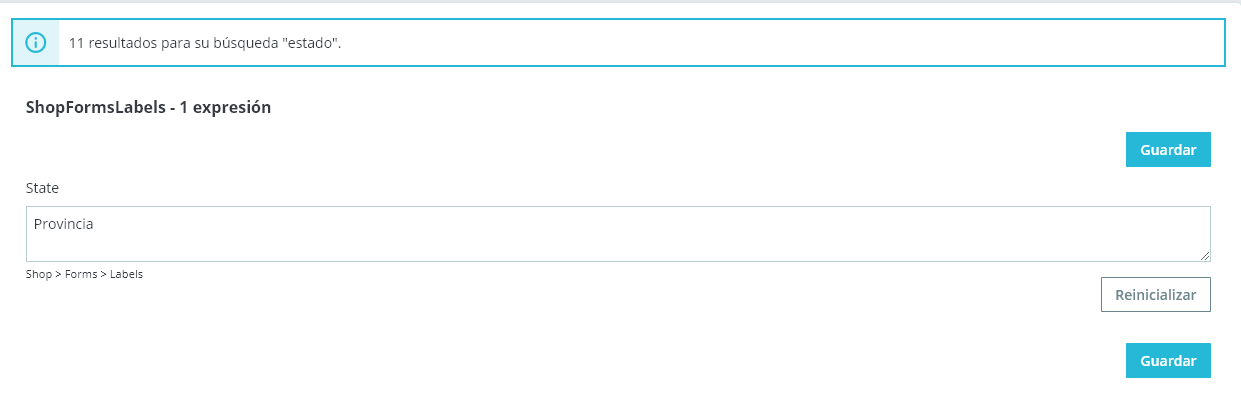The image size is (1241, 398).
Task: Click the State label above the field
Action: pyautogui.click(x=42, y=188)
